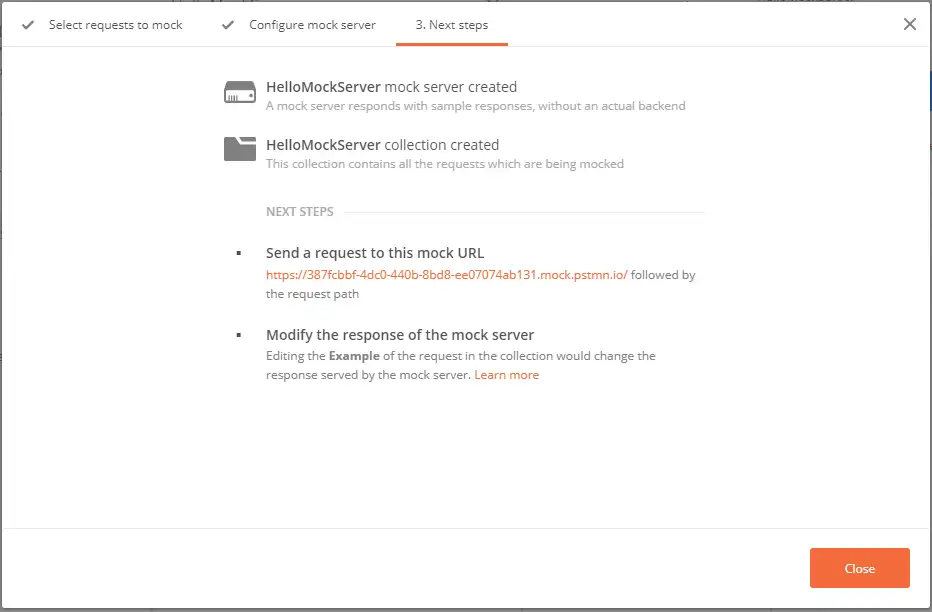Click the mock server drive icon
Image resolution: width=932 pixels, height=612 pixels.
[240, 94]
